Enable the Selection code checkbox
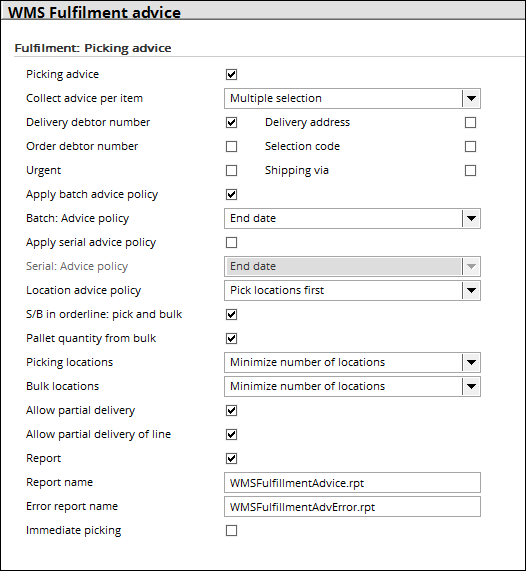The image size is (526, 571). [470, 146]
